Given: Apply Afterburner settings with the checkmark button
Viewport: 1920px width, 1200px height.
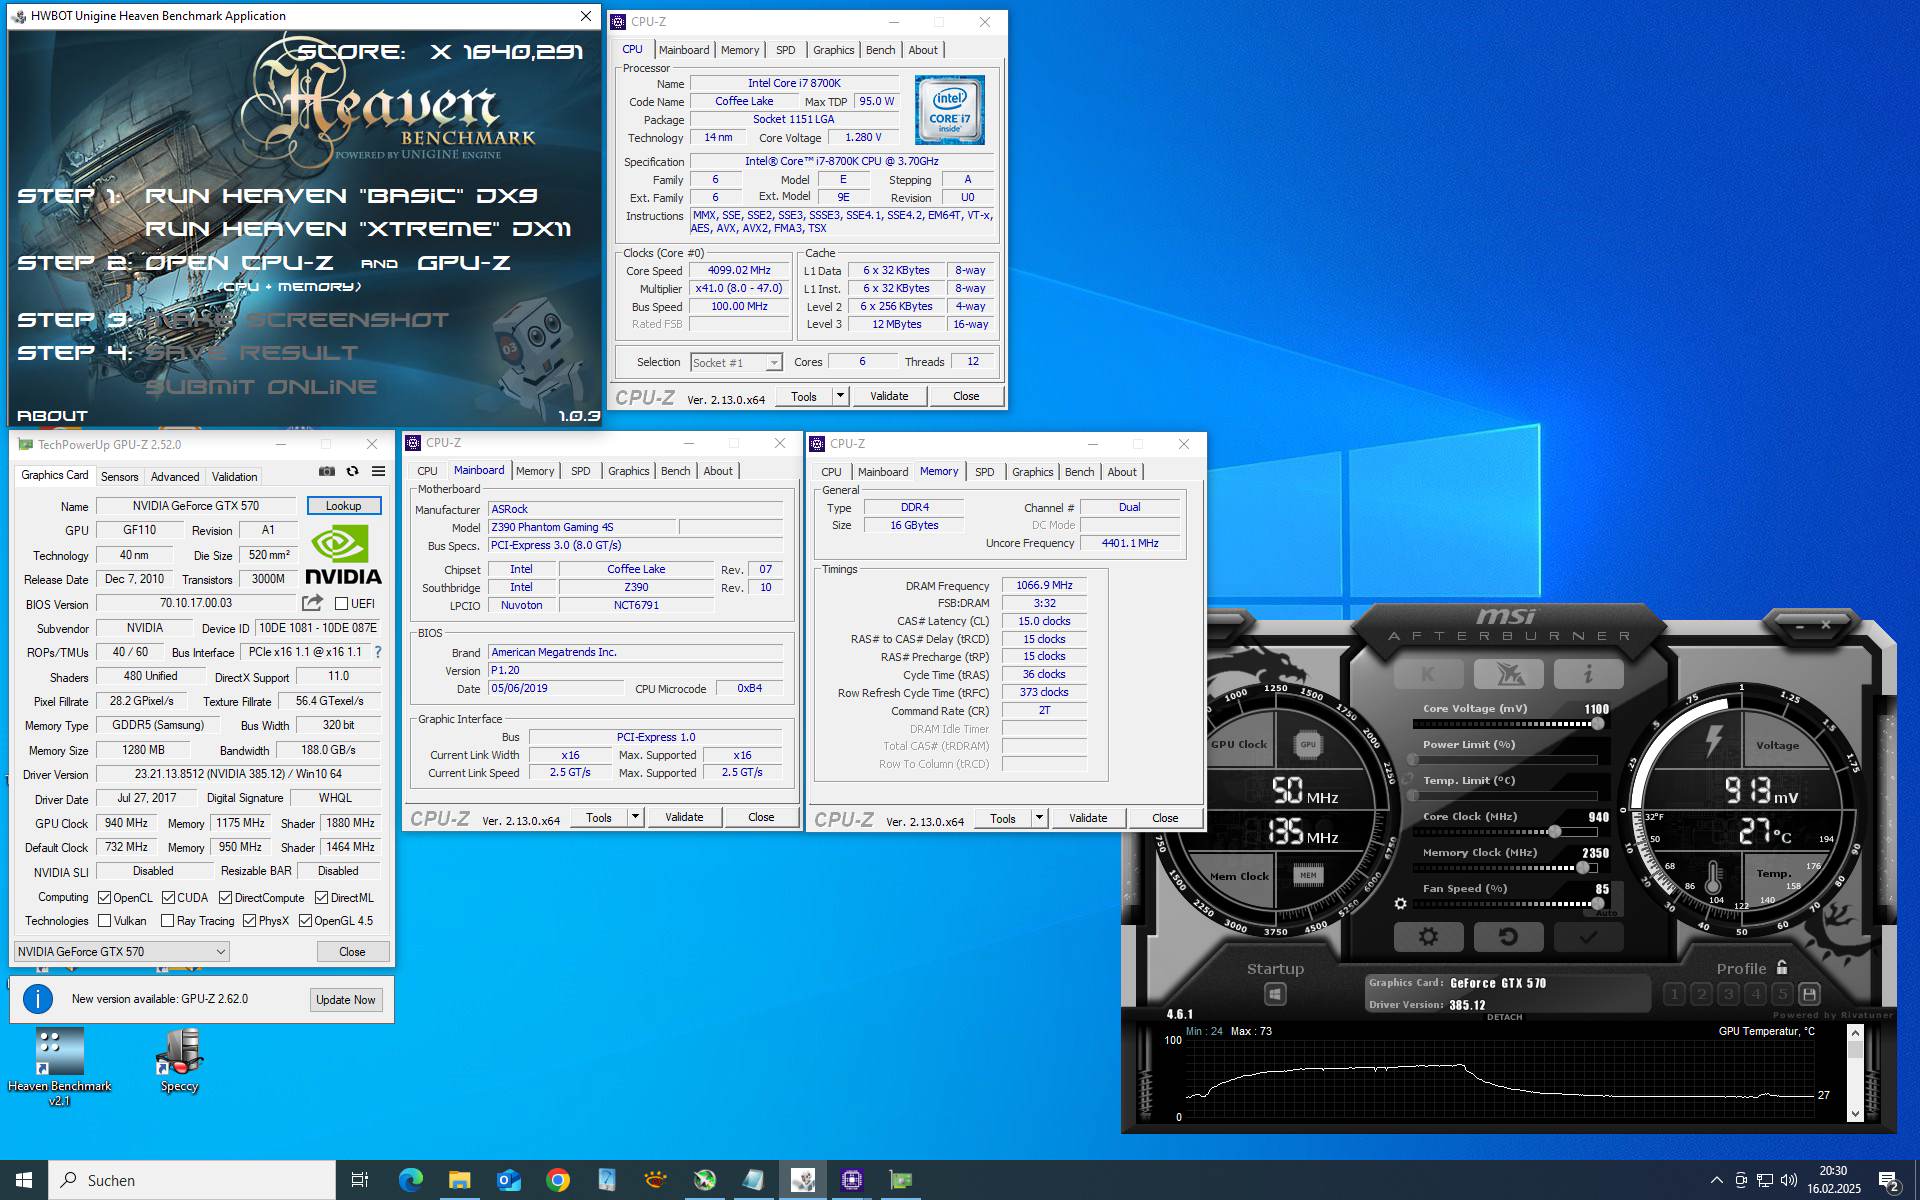Looking at the screenshot, I should pos(1588,936).
